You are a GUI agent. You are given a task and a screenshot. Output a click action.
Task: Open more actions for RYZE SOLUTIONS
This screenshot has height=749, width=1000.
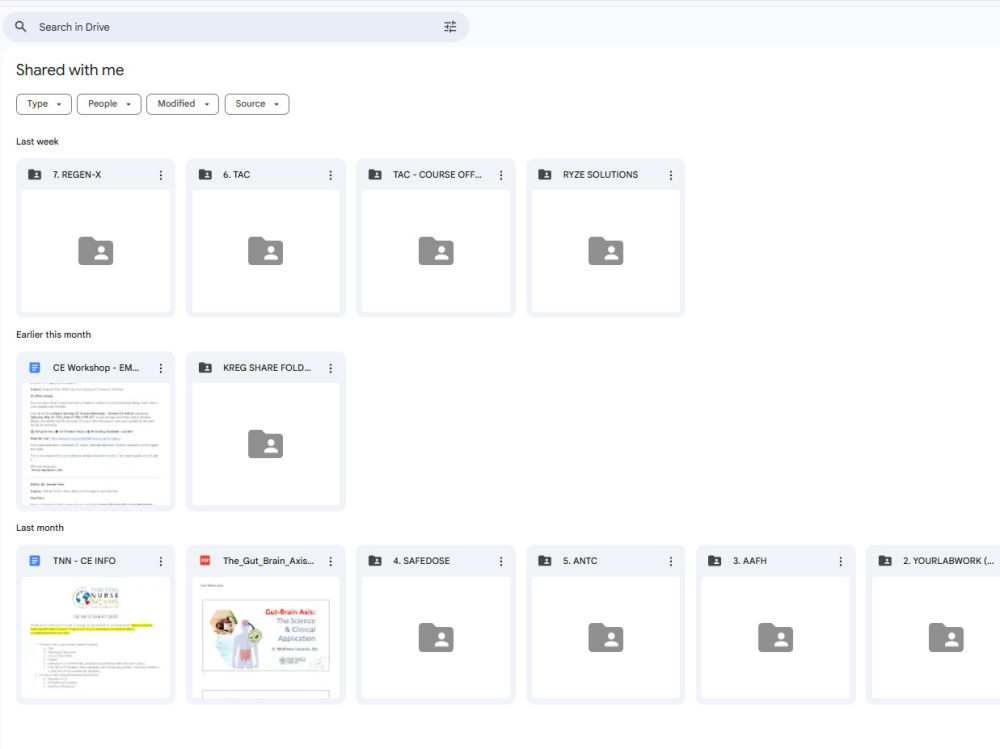click(670, 175)
